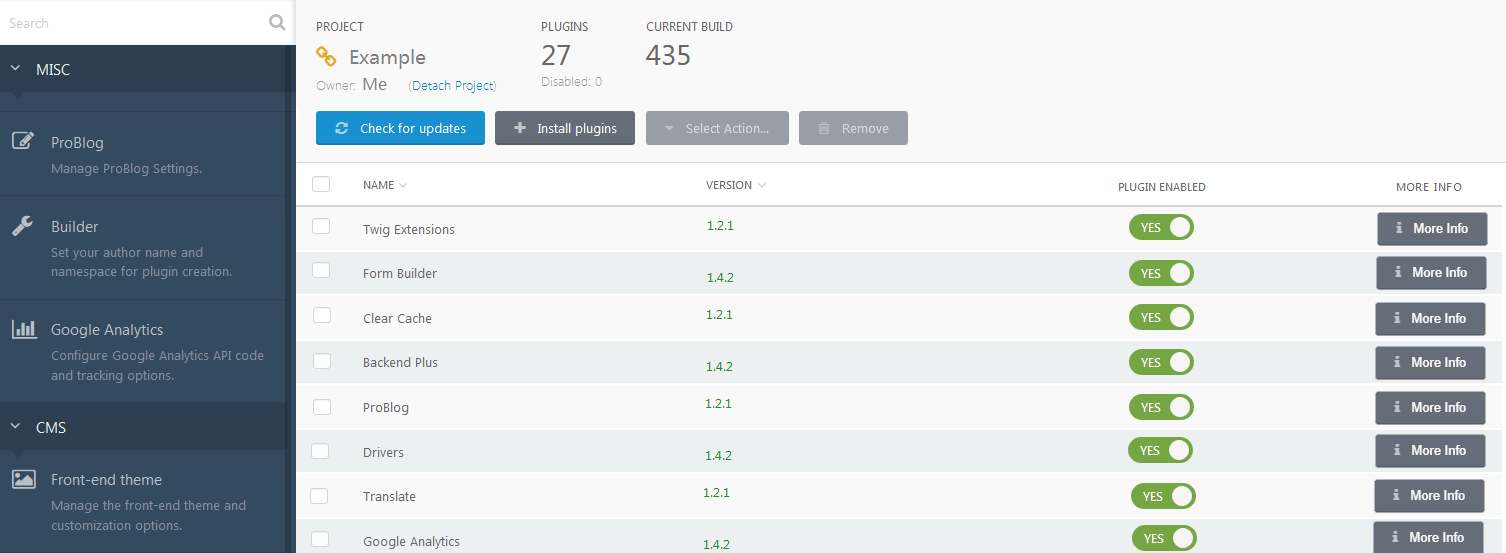The image size is (1506, 553).
Task: Open More Info for Clear Cache
Action: (x=1430, y=318)
